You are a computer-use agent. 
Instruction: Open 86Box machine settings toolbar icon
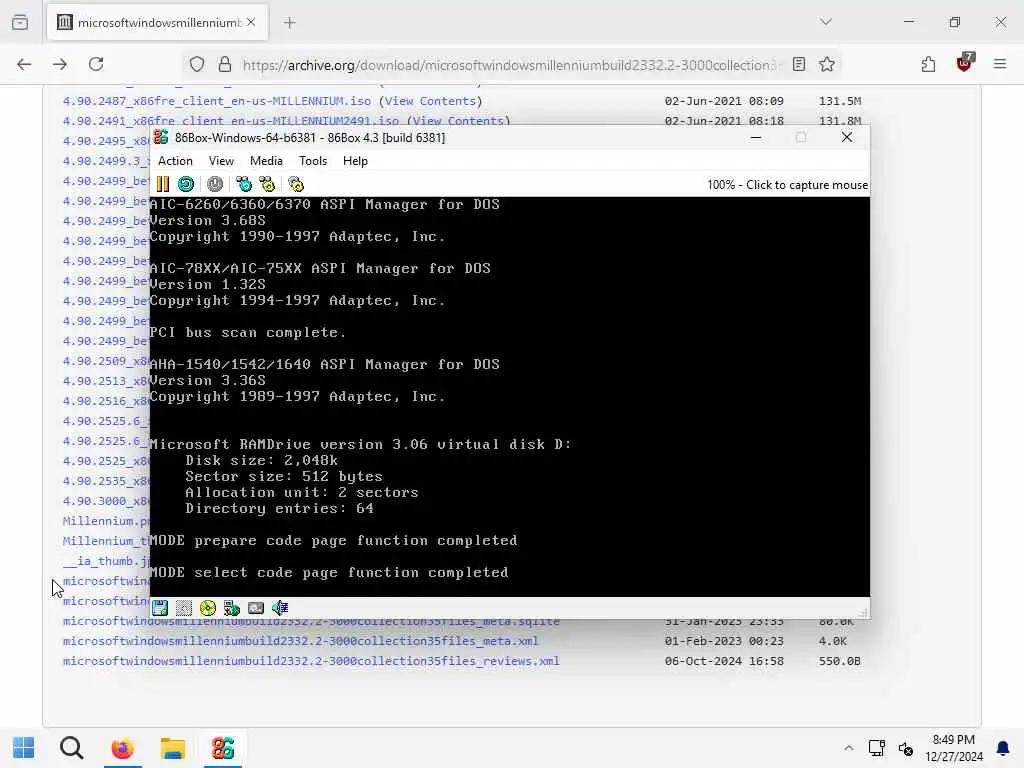296,184
